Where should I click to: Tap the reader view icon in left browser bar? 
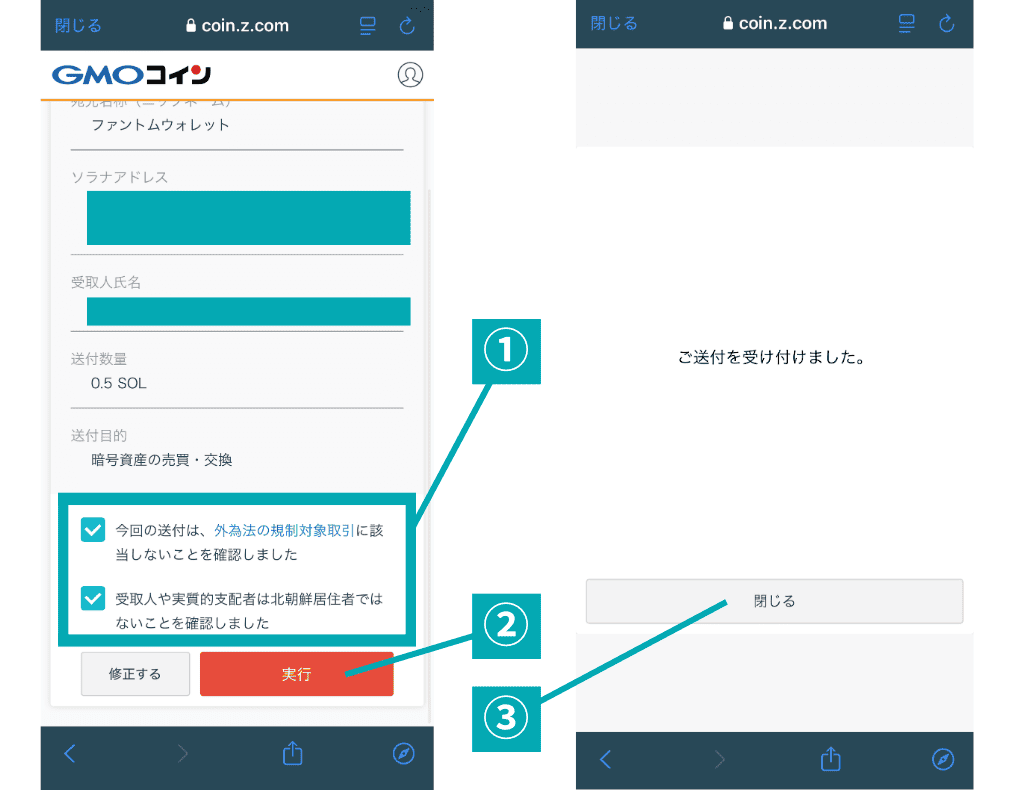(x=368, y=26)
